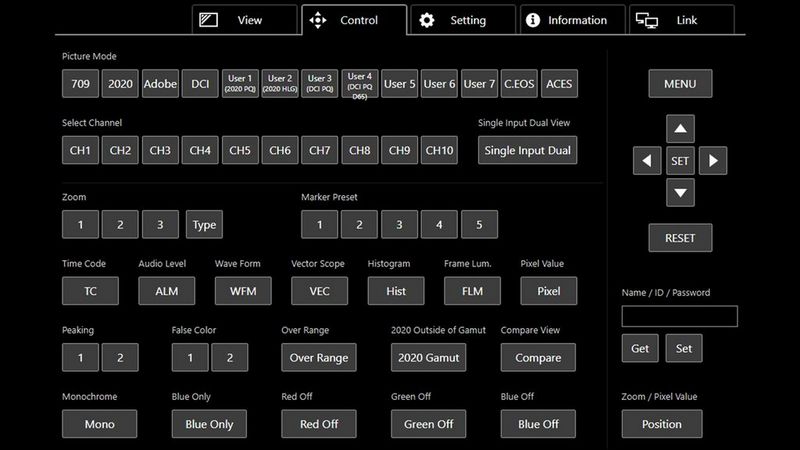Click the MENU button
This screenshot has height=450, width=800.
tap(679, 84)
